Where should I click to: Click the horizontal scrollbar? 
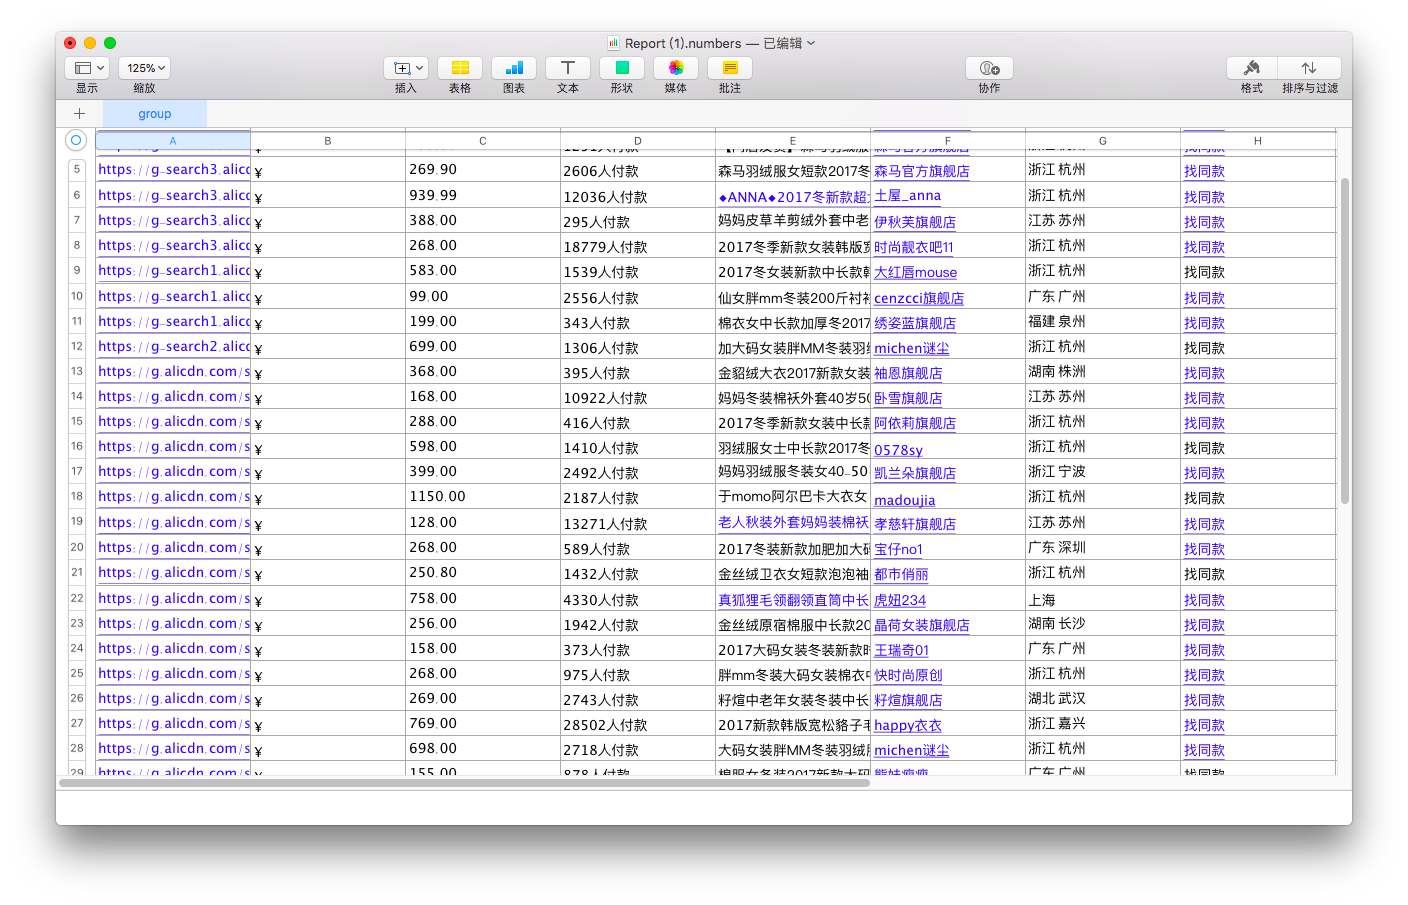[x=464, y=783]
